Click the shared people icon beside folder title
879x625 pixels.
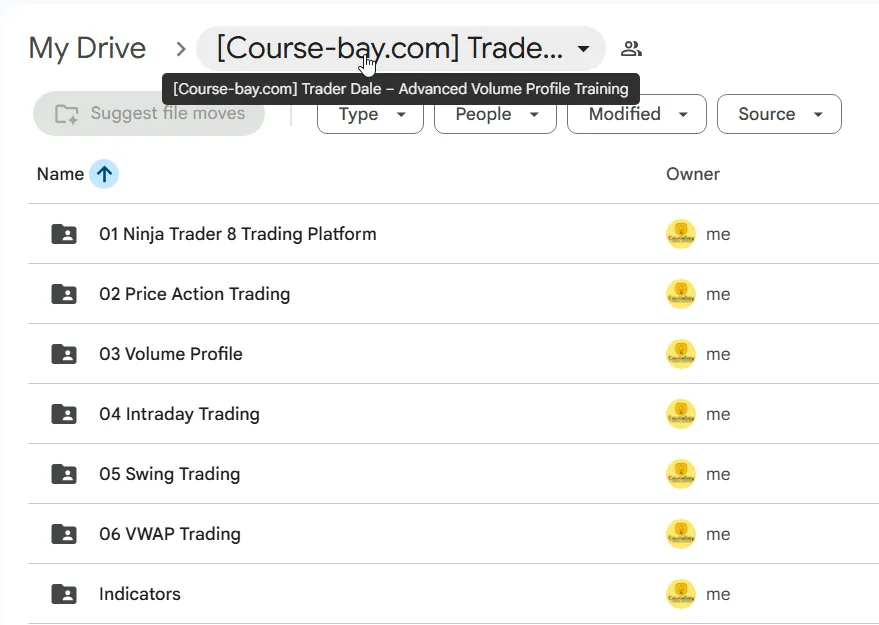631,49
